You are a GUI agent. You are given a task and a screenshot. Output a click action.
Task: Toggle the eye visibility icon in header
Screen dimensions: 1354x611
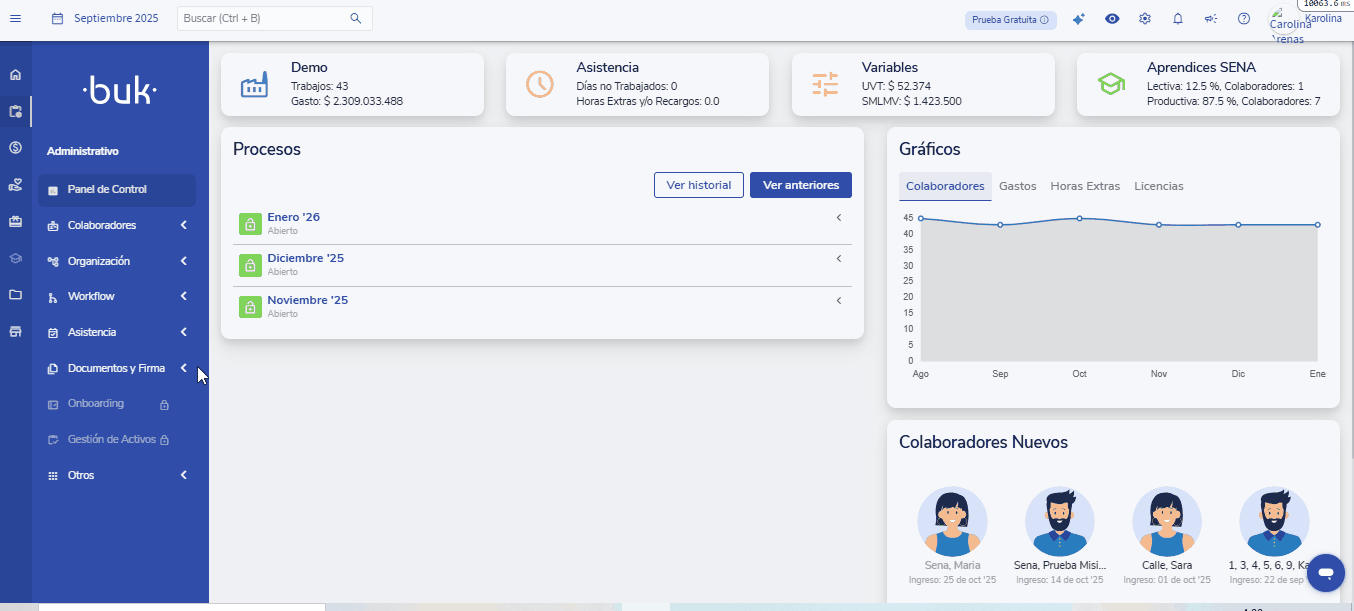(1112, 19)
